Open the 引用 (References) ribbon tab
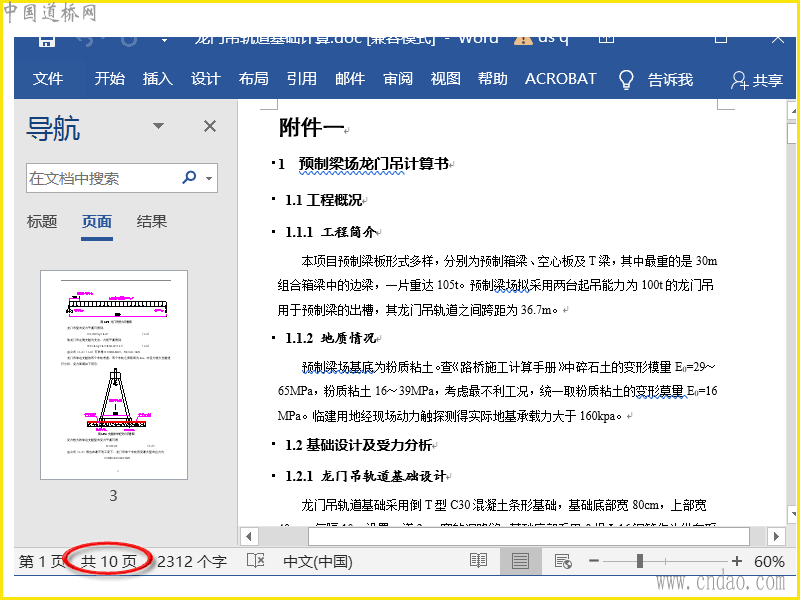 pos(302,79)
